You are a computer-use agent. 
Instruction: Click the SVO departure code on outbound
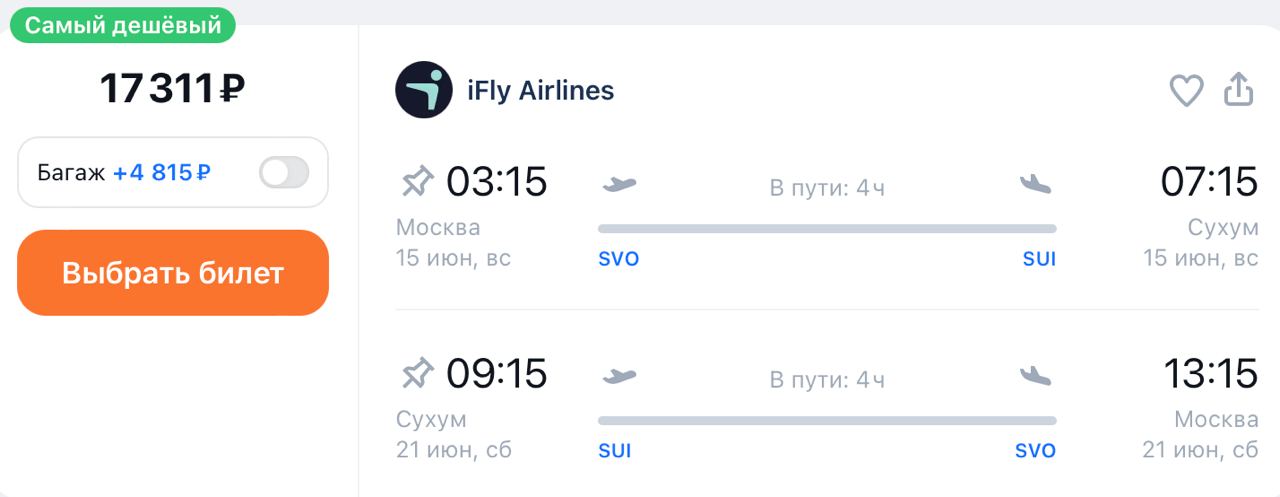click(618, 259)
